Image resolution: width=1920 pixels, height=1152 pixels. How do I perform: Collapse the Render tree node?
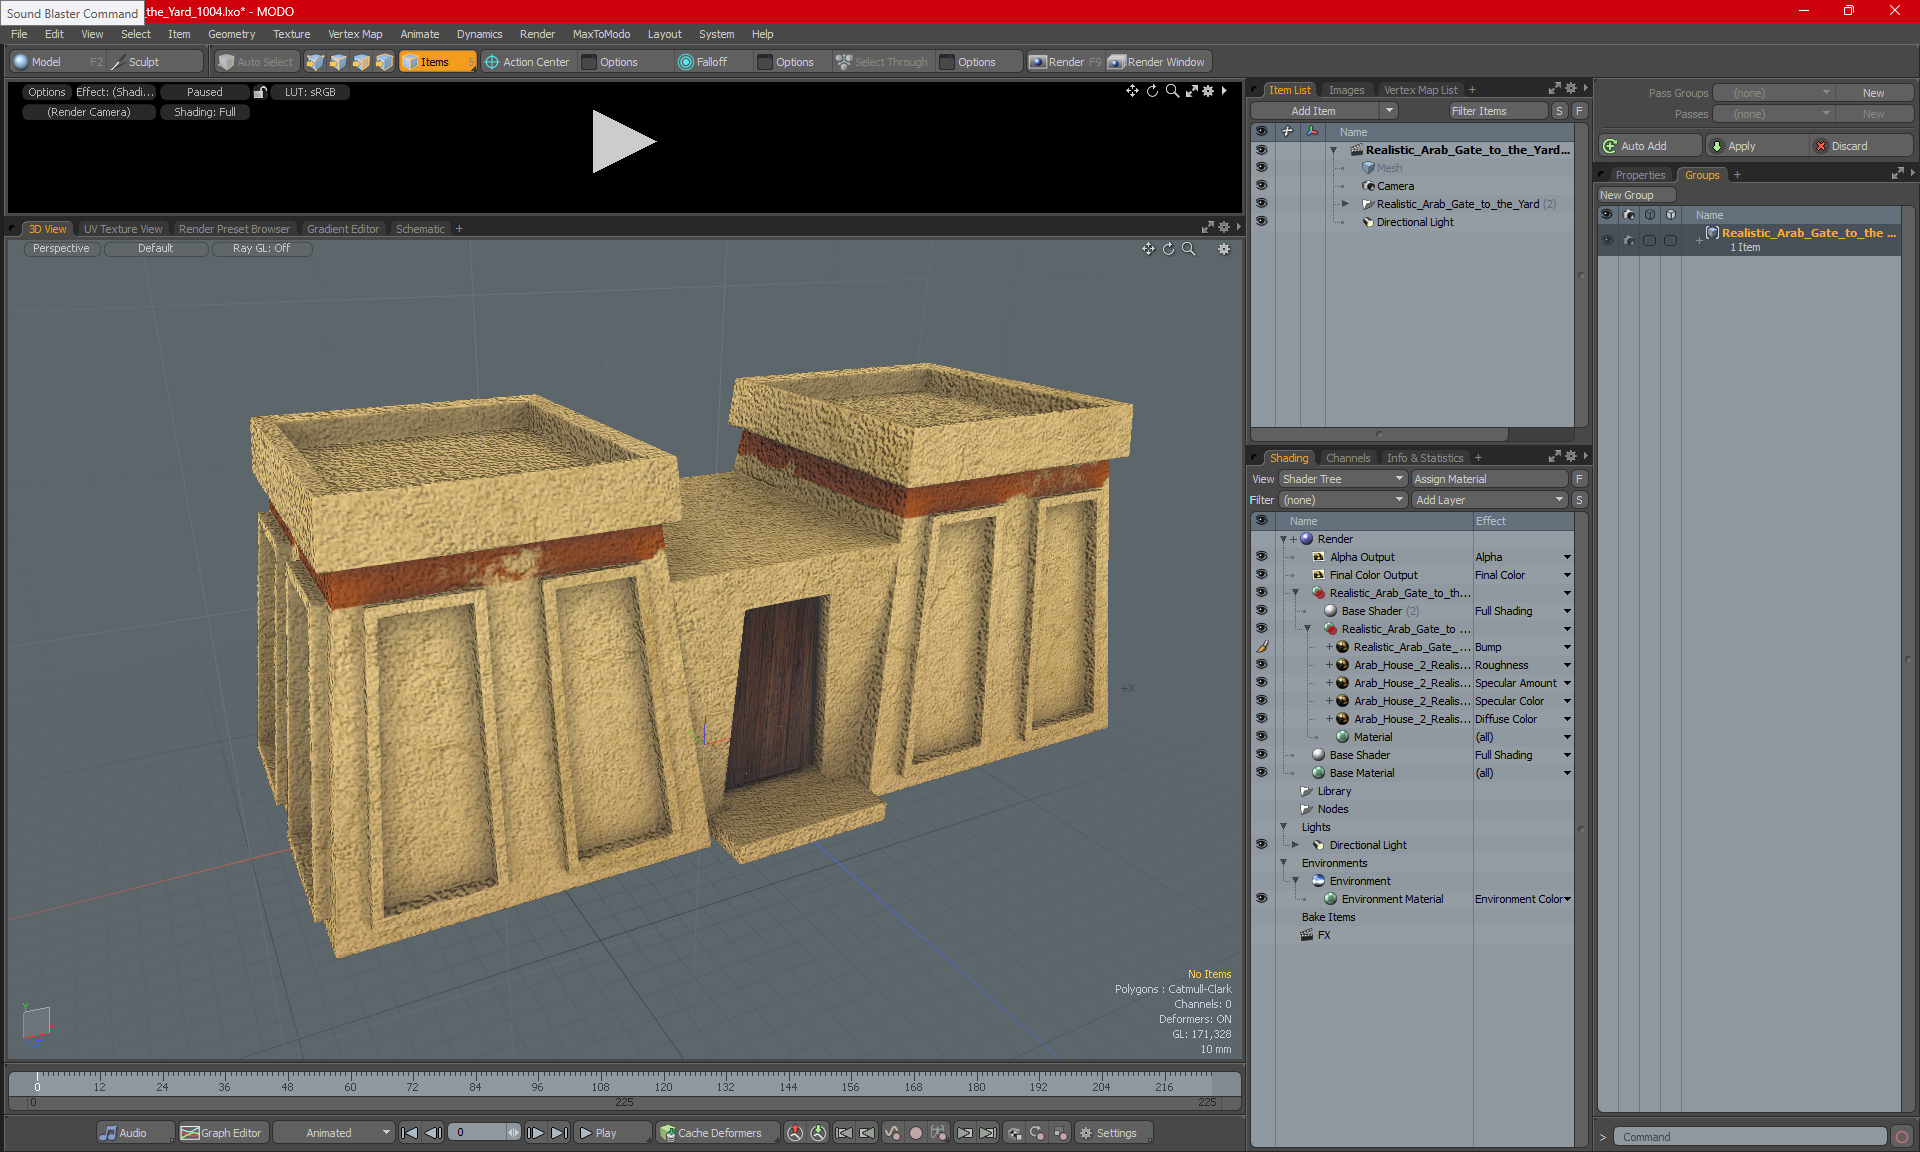(x=1283, y=539)
